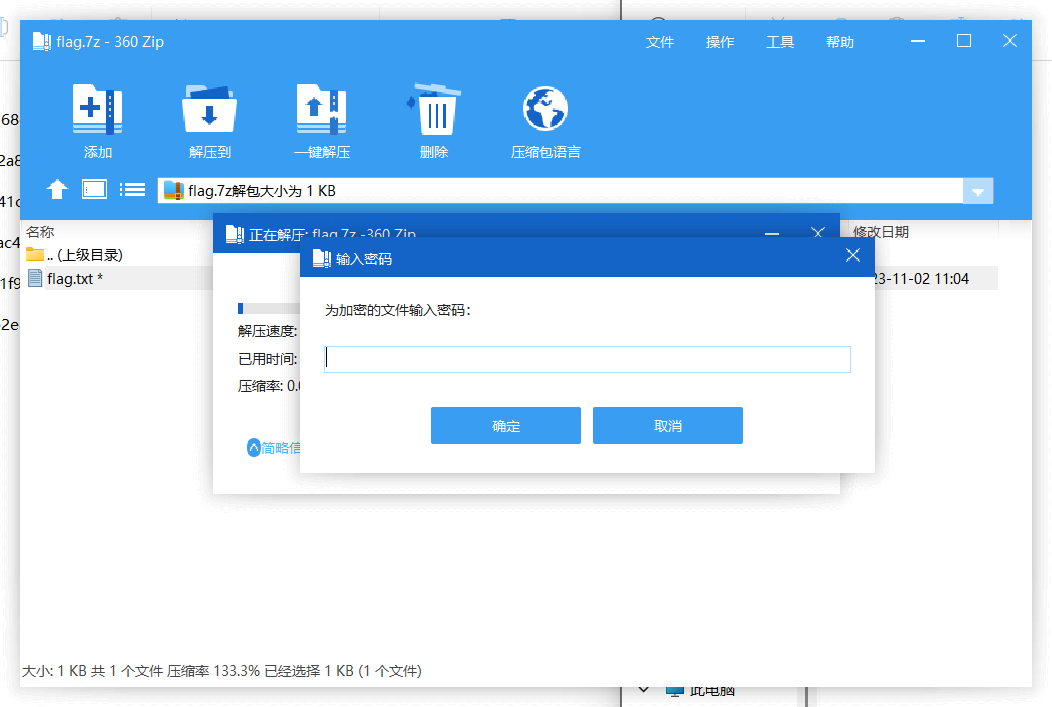Switch to list view icon

pos(132,189)
